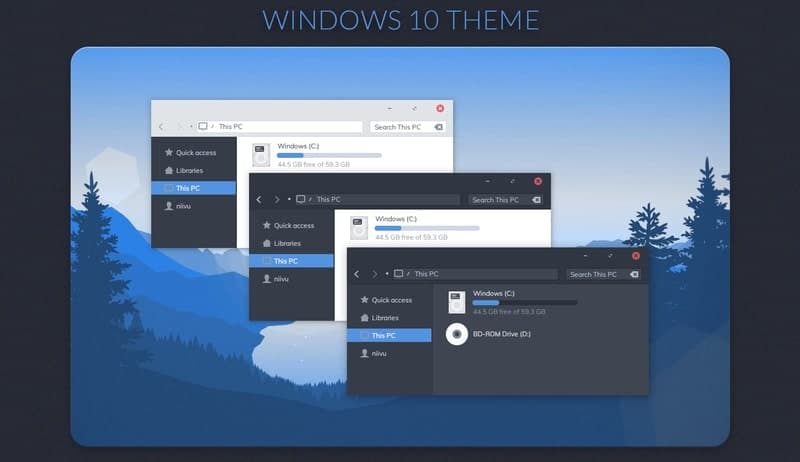
Task: Maximize the middle window
Action: pos(512,181)
